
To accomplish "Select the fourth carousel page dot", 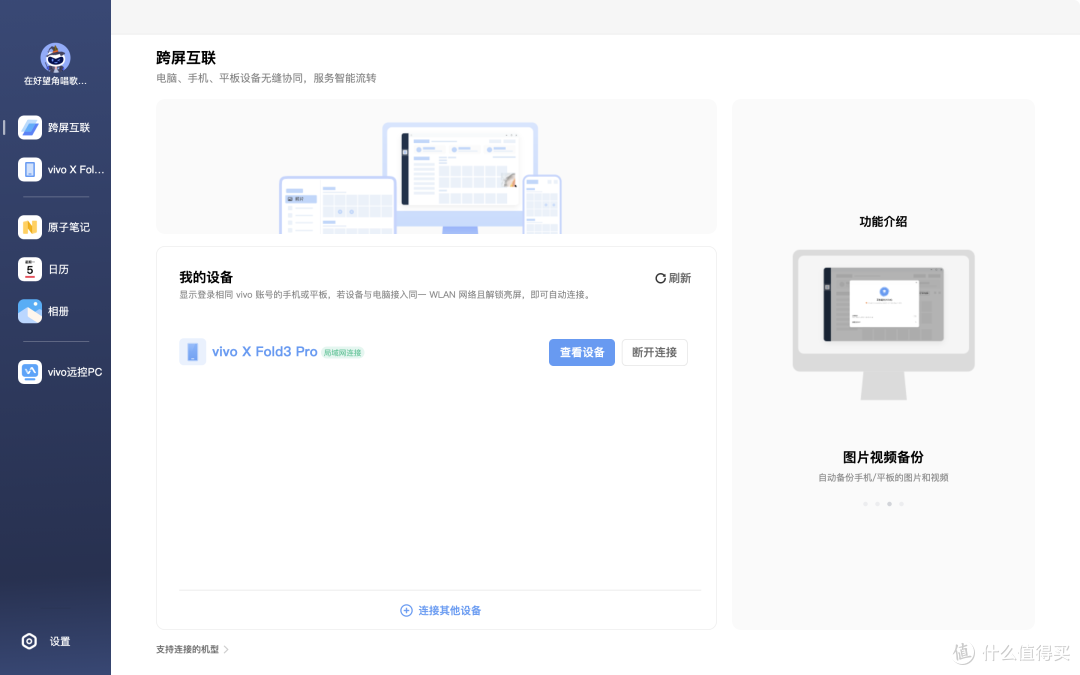I will [902, 504].
